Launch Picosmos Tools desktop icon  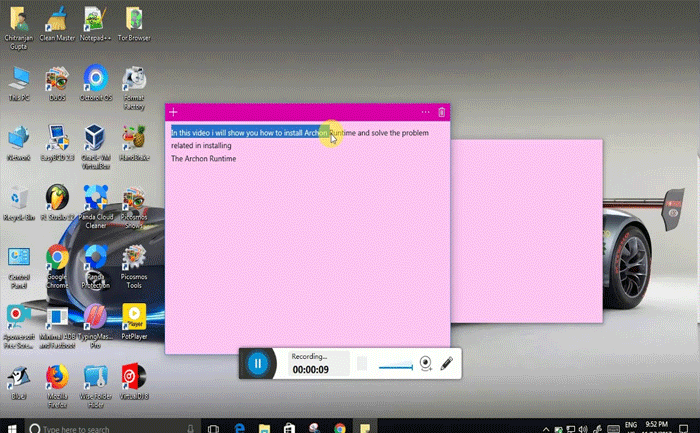click(x=134, y=267)
